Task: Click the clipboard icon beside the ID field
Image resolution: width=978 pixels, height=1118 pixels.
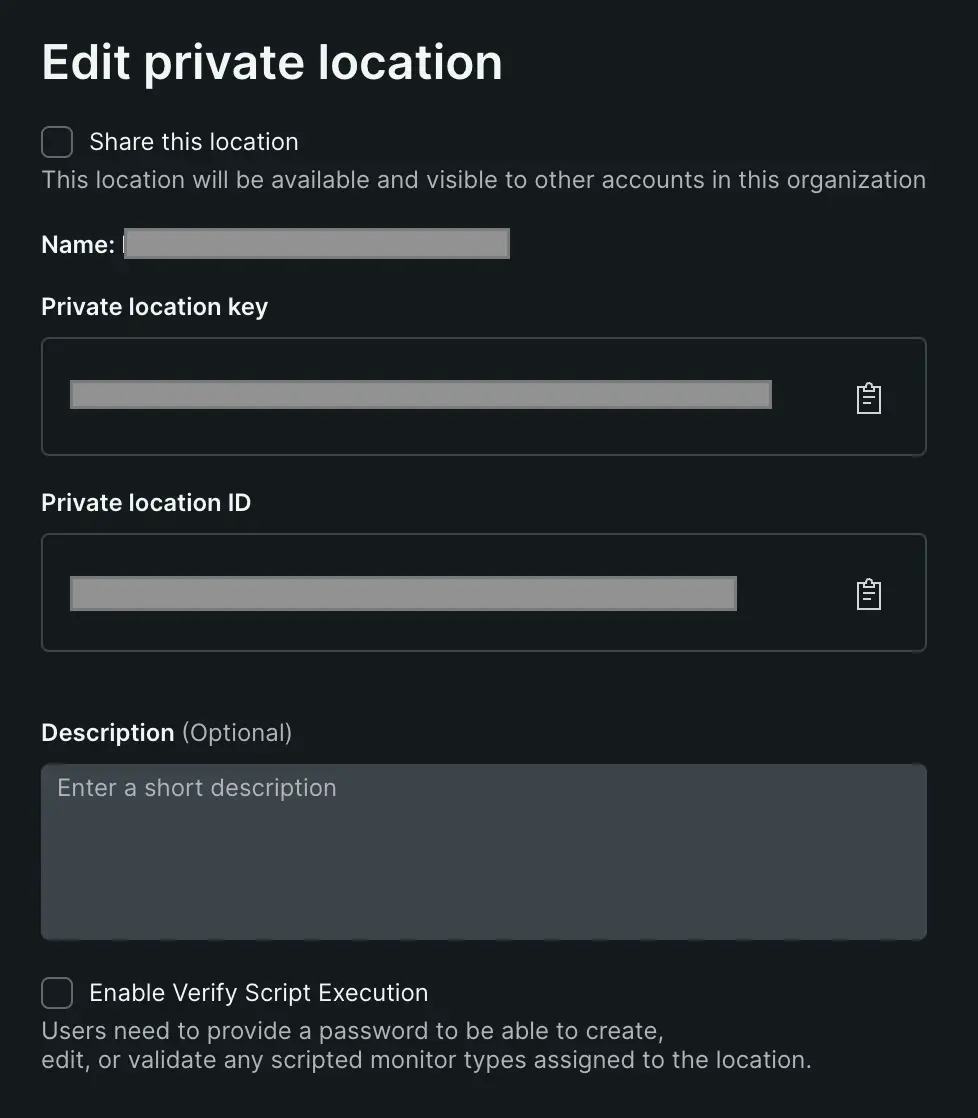Action: [x=868, y=593]
